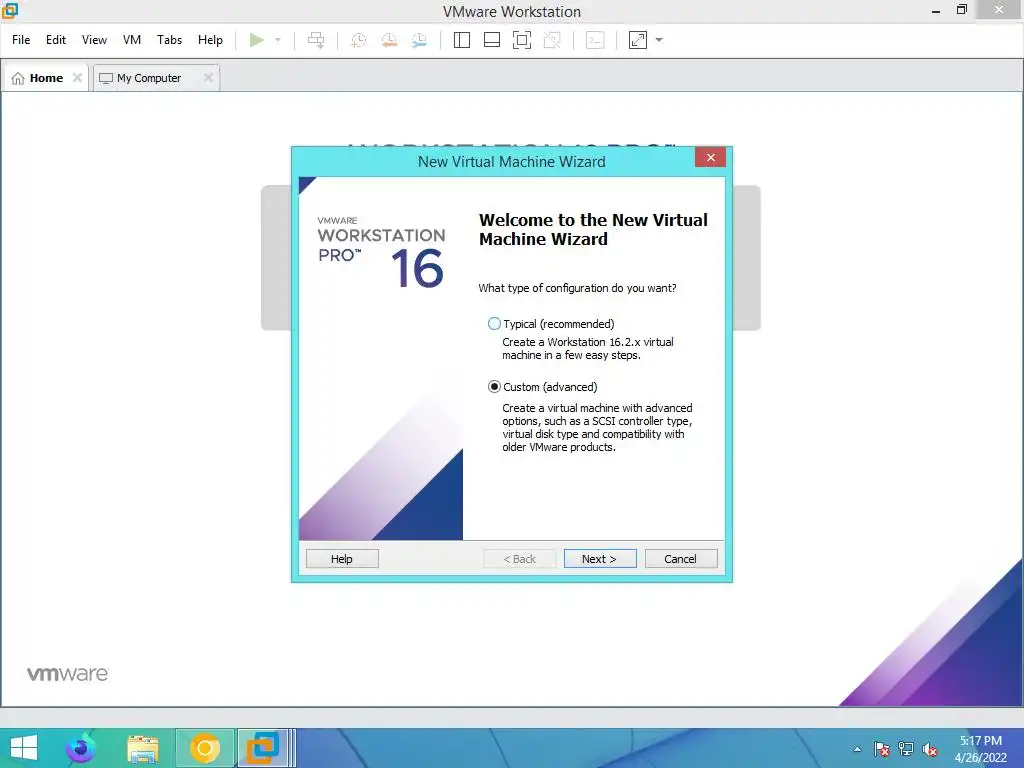Show hidden tray icons arrow

pyautogui.click(x=857, y=749)
